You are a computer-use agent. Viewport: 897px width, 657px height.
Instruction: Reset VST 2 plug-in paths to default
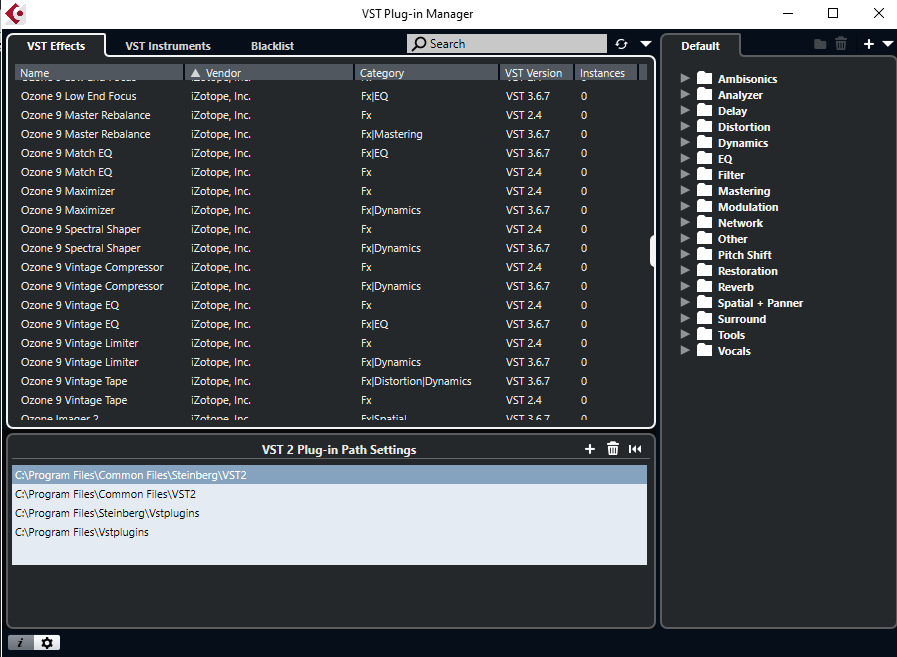pos(635,449)
